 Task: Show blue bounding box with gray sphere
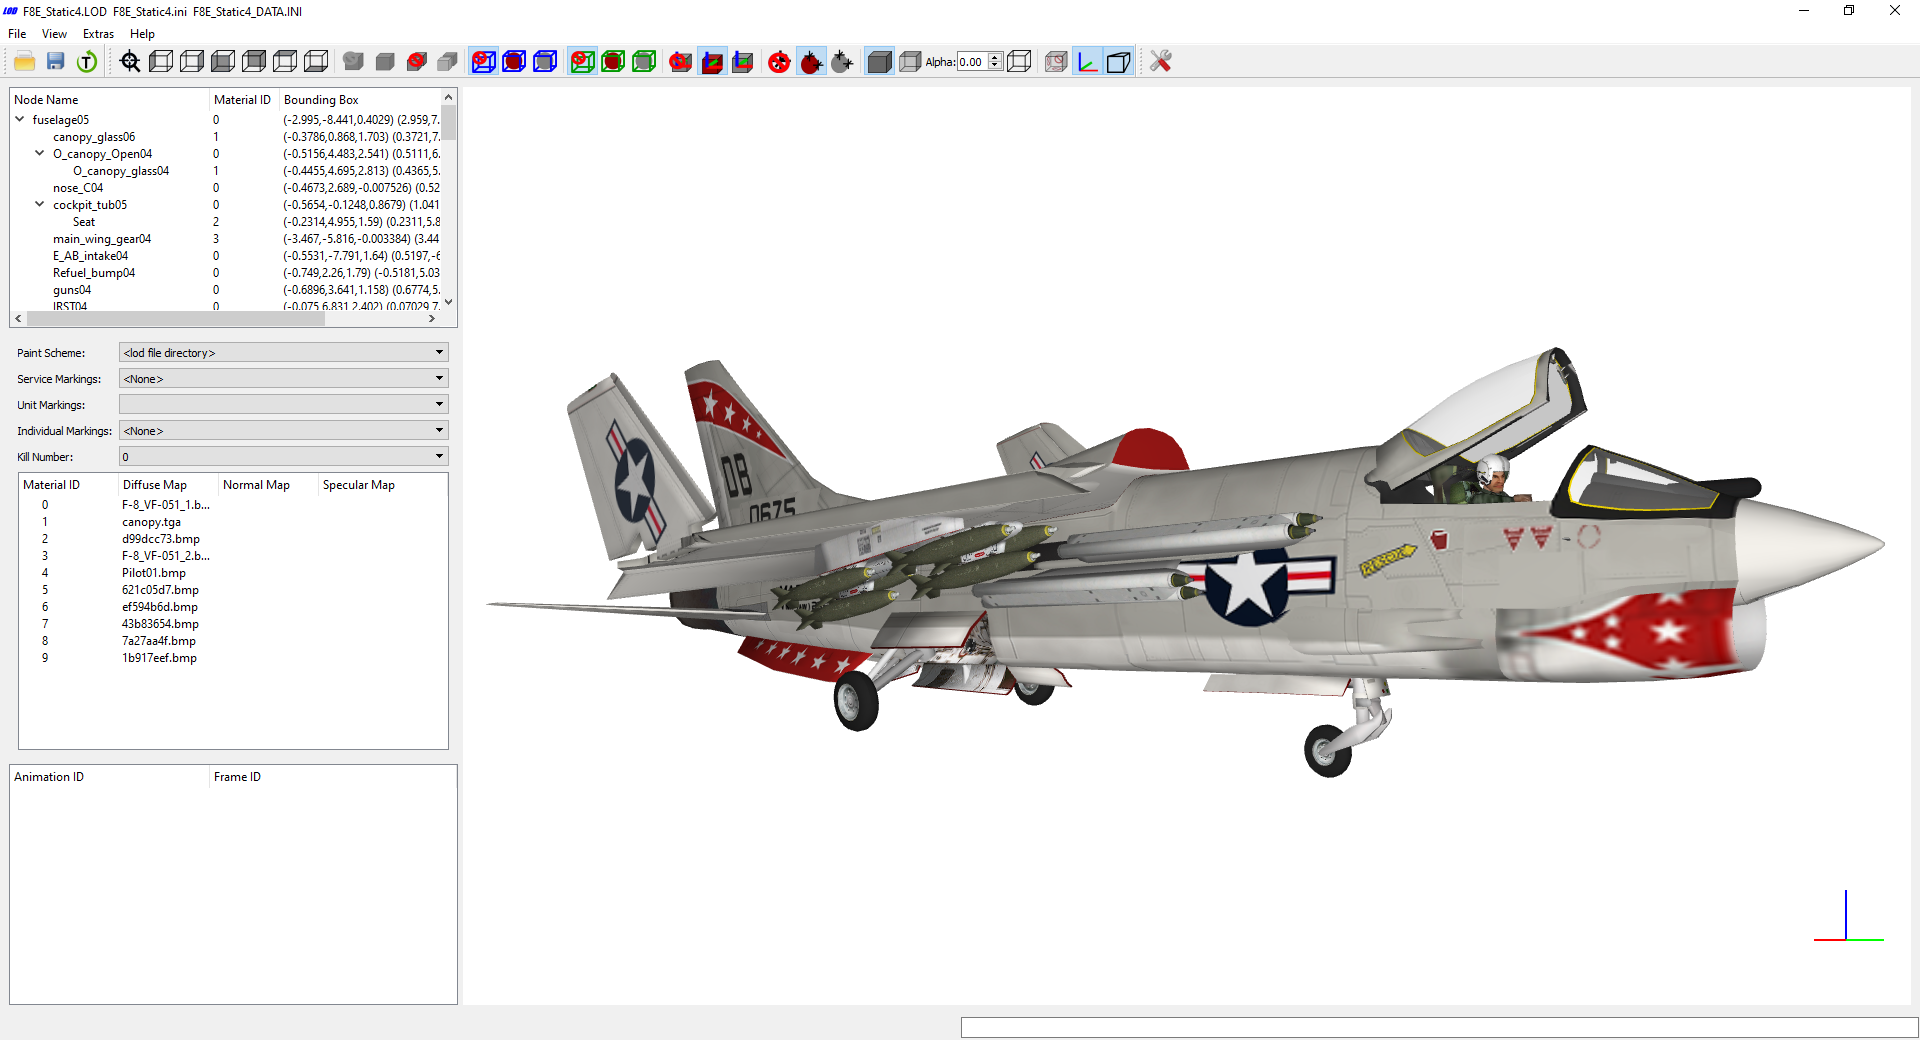pyautogui.click(x=545, y=62)
